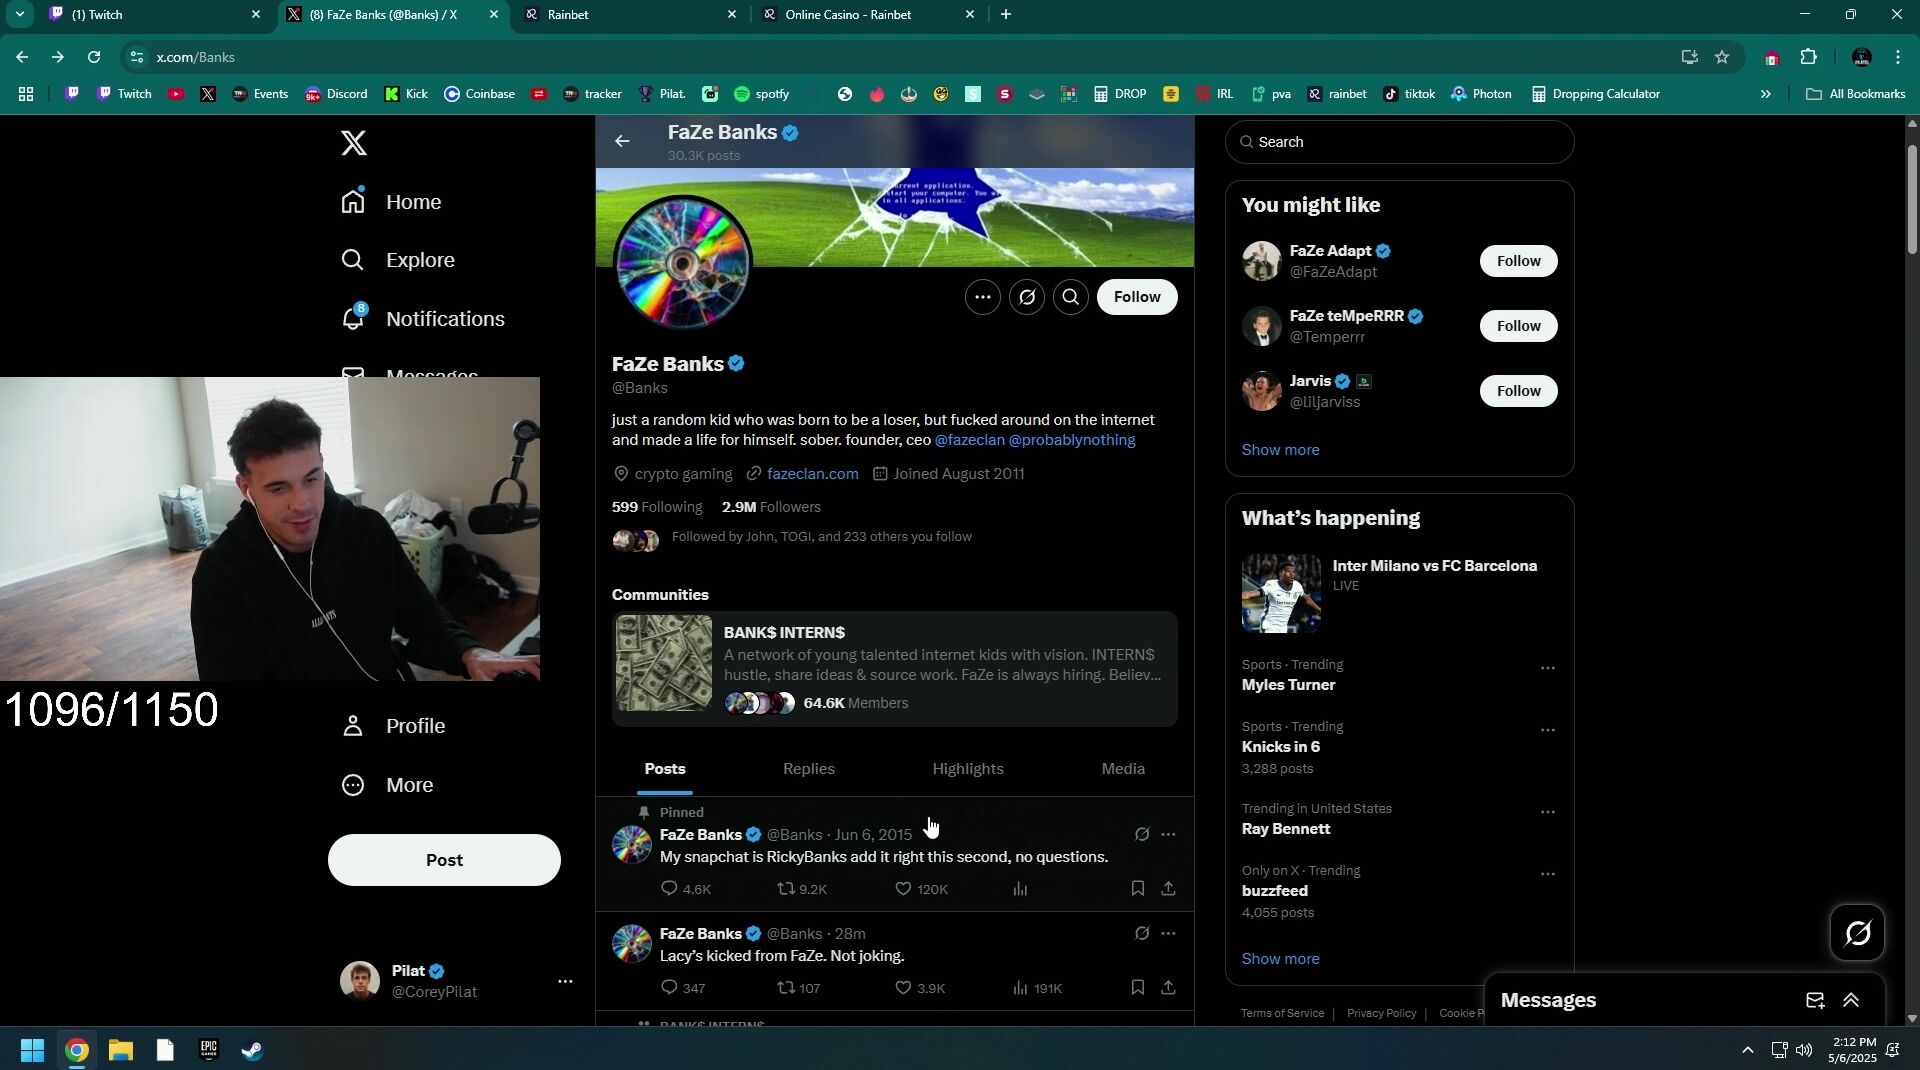Open the Home timeline
The height and width of the screenshot is (1070, 1920).
coord(392,202)
